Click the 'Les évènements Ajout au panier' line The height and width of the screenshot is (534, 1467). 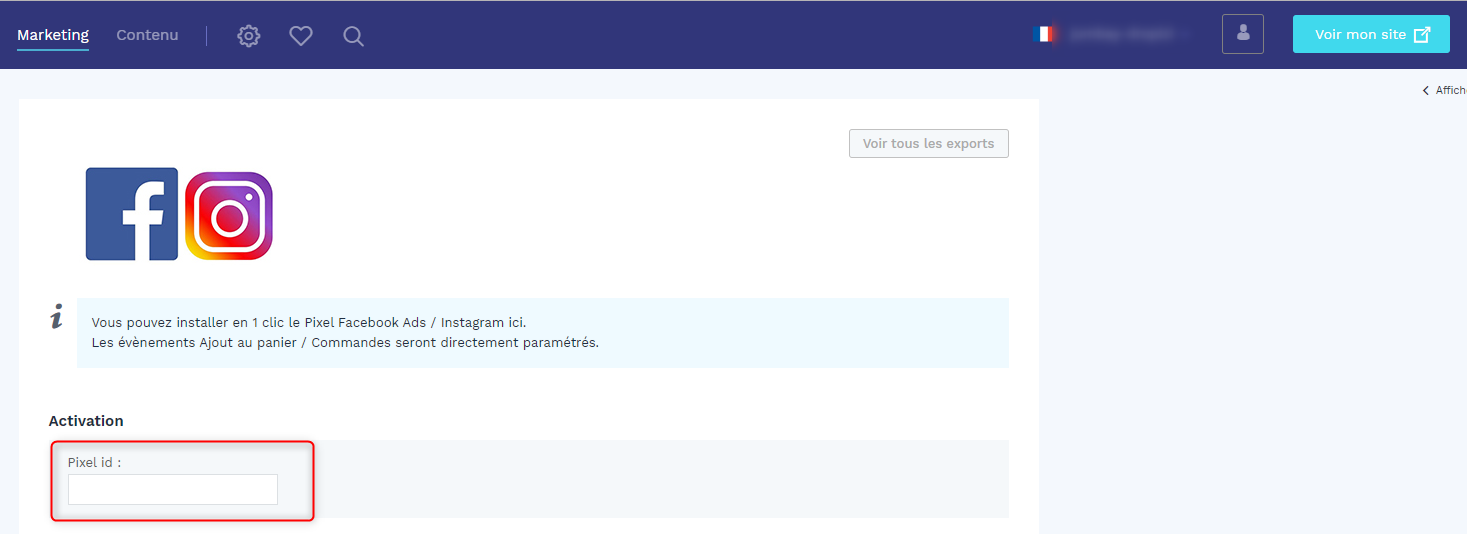coord(345,342)
